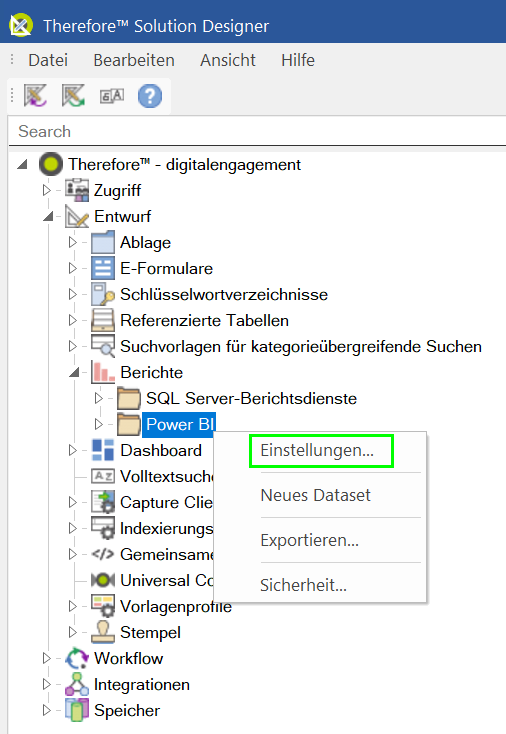Click the Volltextsuche AZ icon

pos(103,477)
